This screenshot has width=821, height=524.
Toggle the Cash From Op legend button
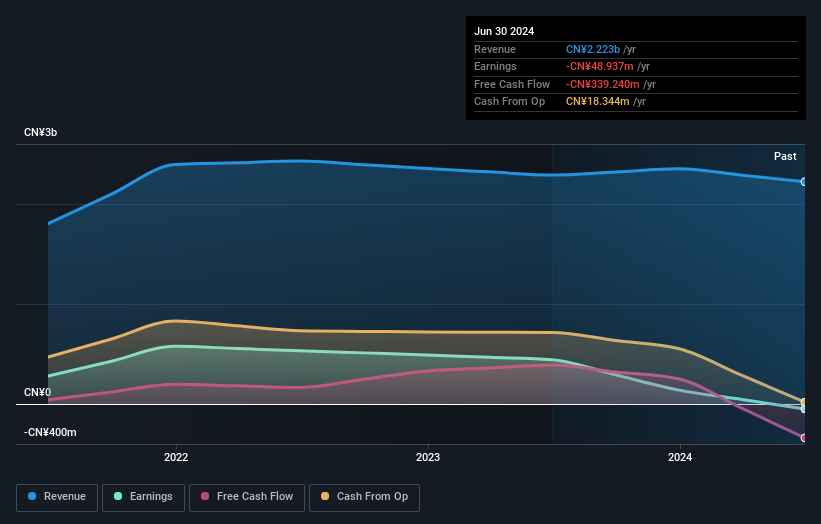click(x=364, y=497)
